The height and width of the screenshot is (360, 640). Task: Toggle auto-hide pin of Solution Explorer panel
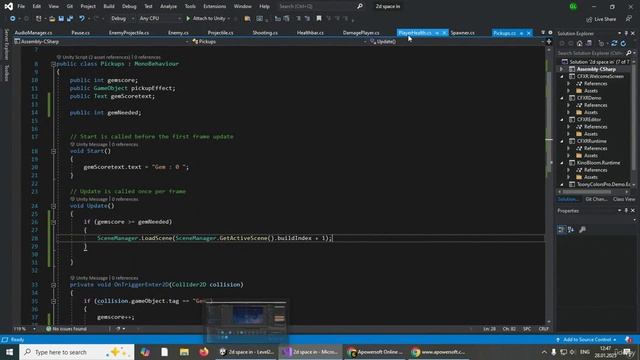(626, 33)
